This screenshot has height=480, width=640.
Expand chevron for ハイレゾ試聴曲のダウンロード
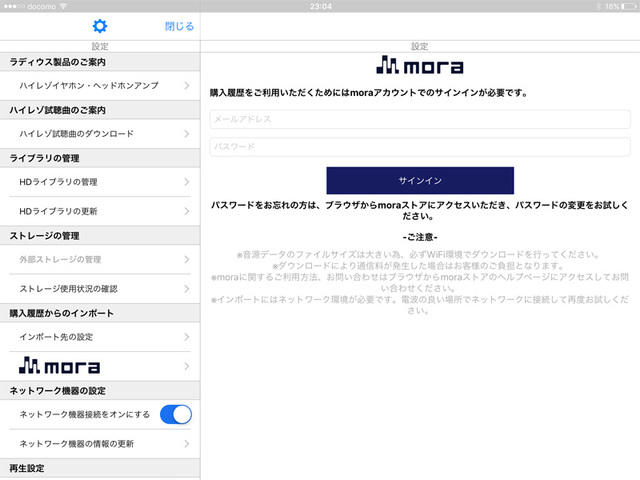pos(186,133)
